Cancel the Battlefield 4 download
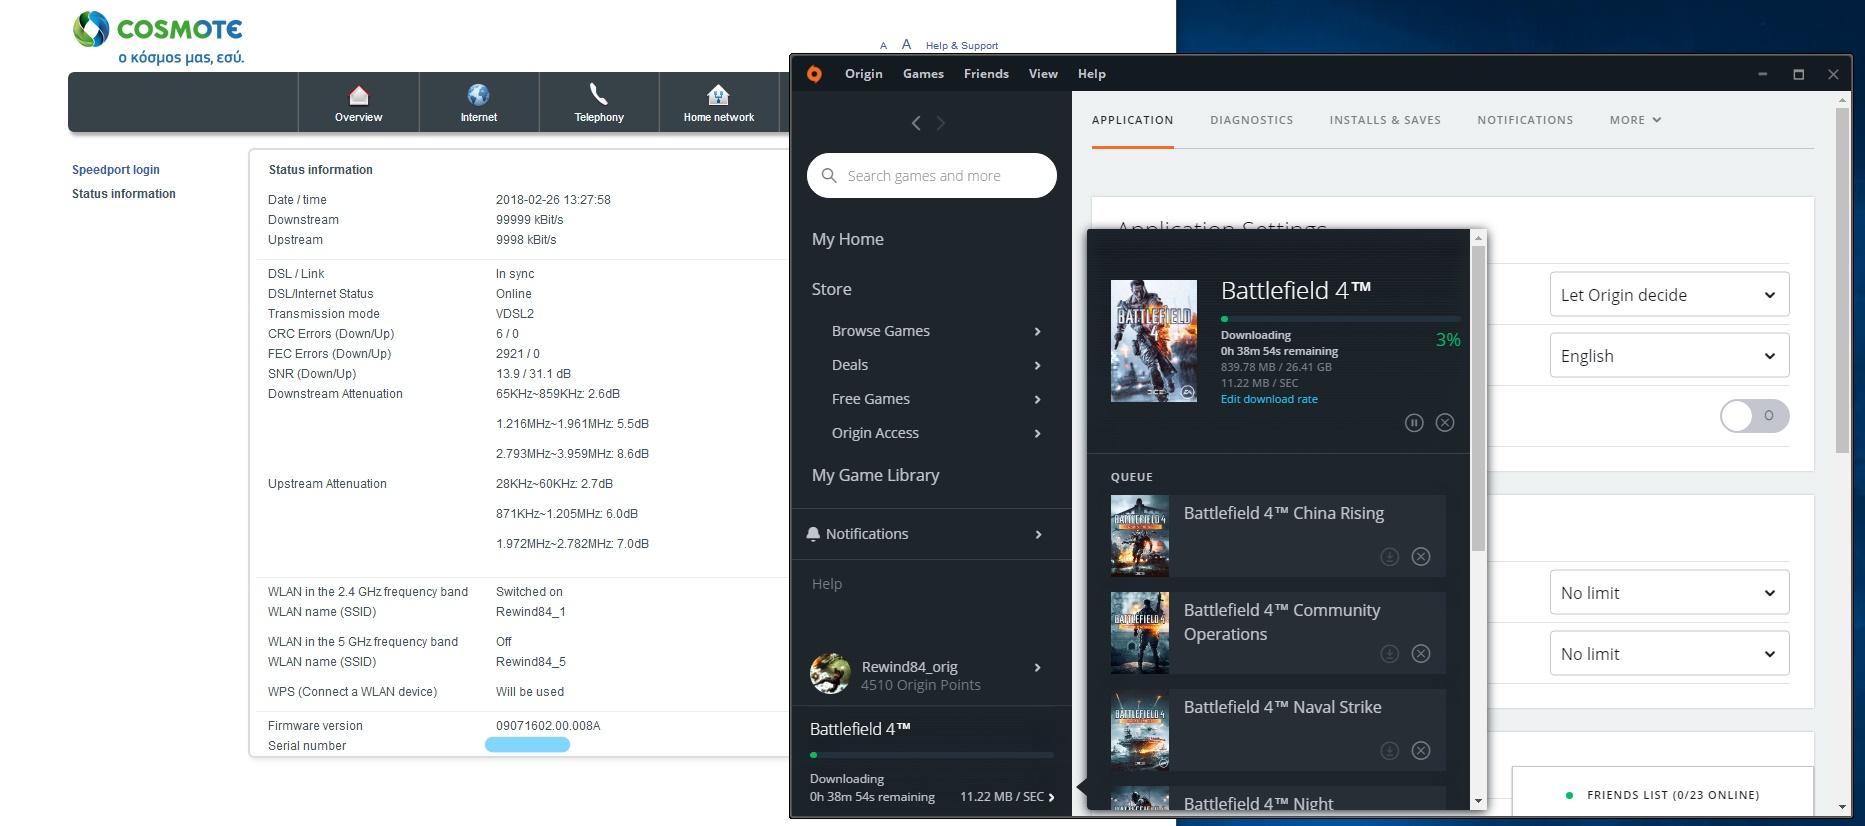The image size is (1865, 826). [x=1445, y=423]
